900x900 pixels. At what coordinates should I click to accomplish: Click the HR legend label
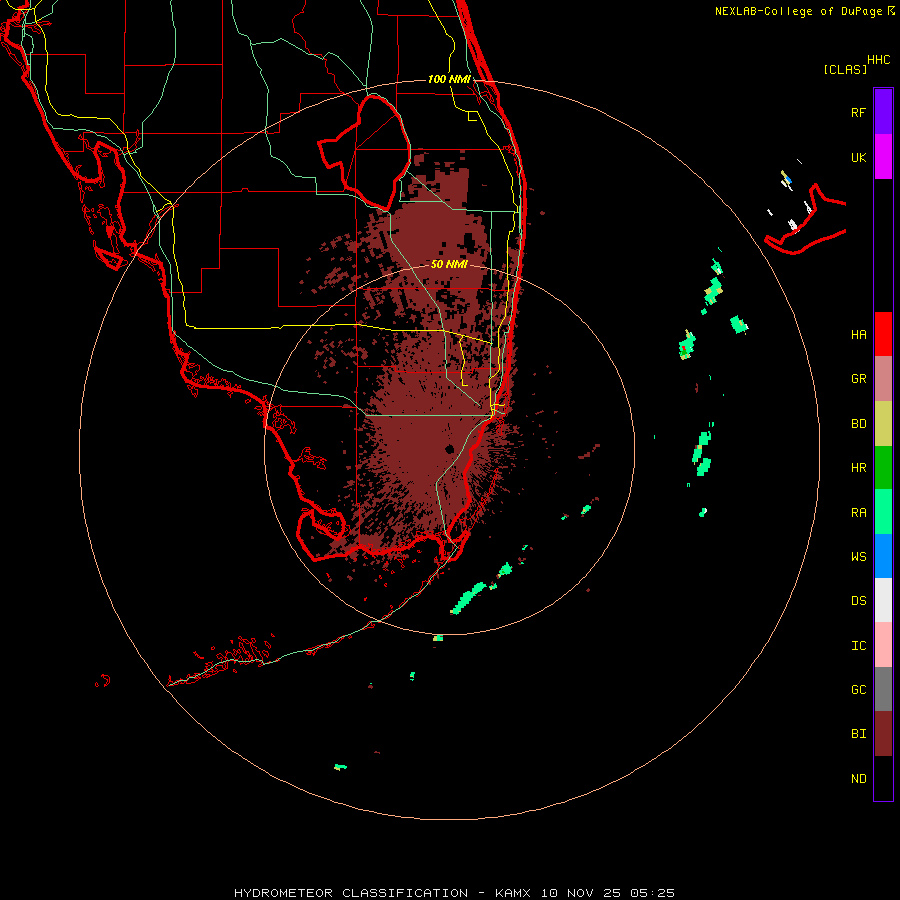pyautogui.click(x=858, y=468)
